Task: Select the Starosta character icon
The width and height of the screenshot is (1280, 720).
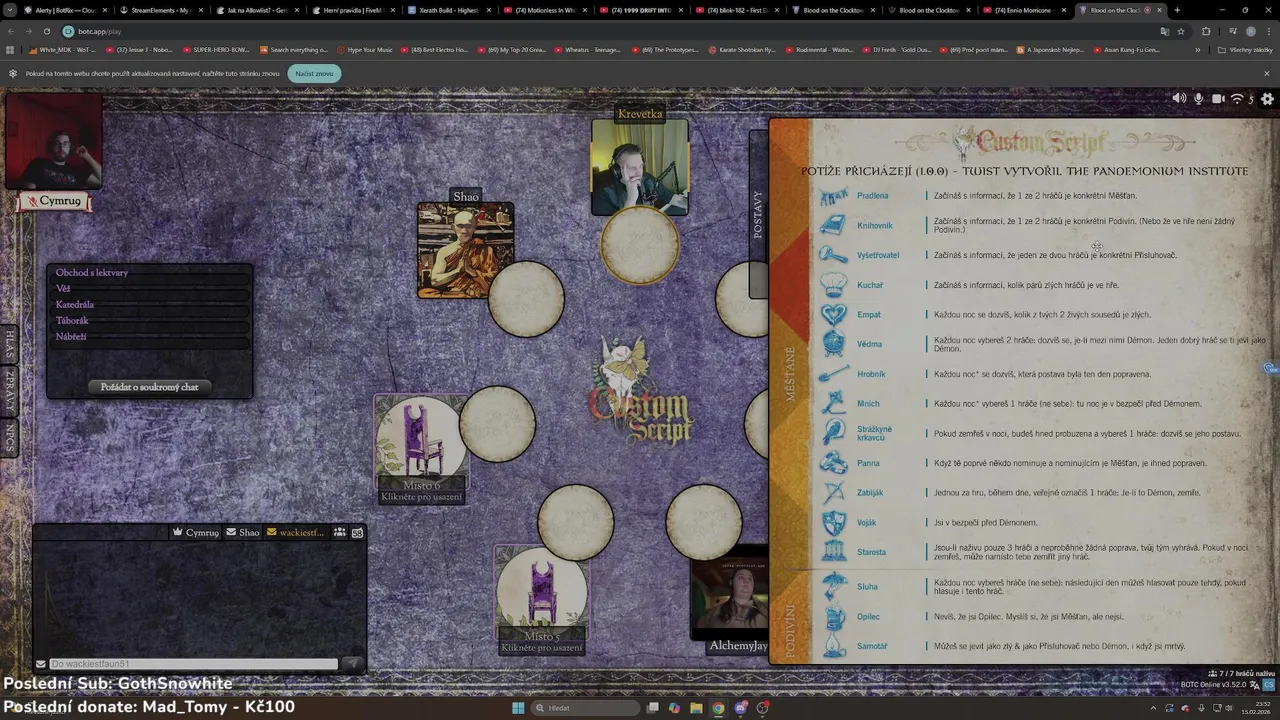Action: [833, 552]
